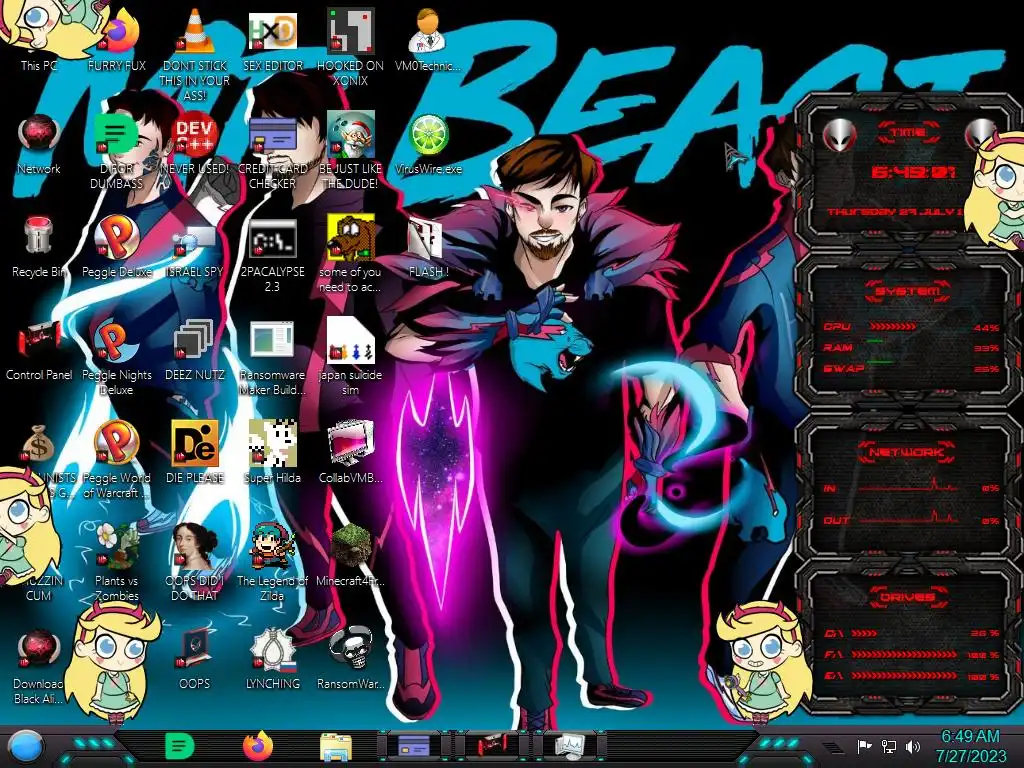Open the 'some of you need to ac...' dog icon

[x=351, y=238]
